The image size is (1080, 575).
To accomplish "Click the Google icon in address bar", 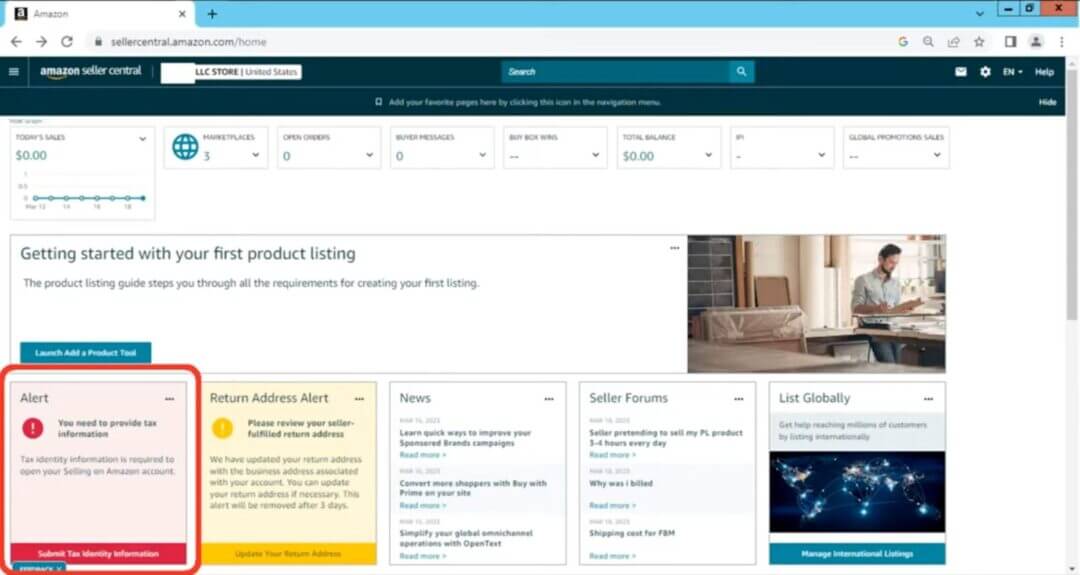I will pyautogui.click(x=902, y=42).
